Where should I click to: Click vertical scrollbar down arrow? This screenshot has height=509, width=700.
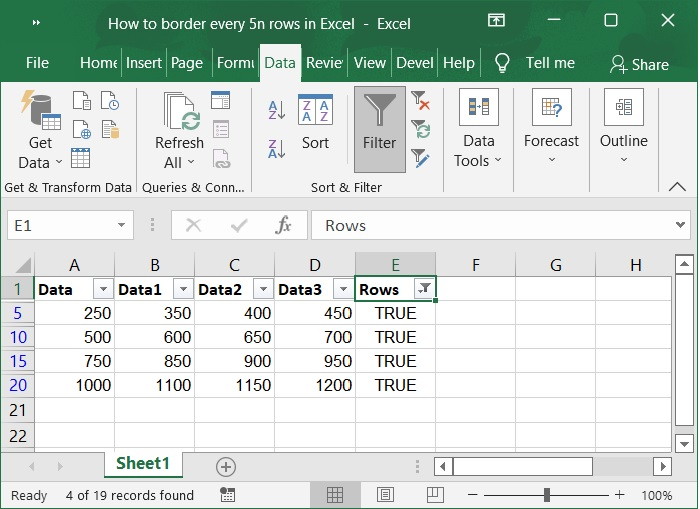pyautogui.click(x=684, y=444)
